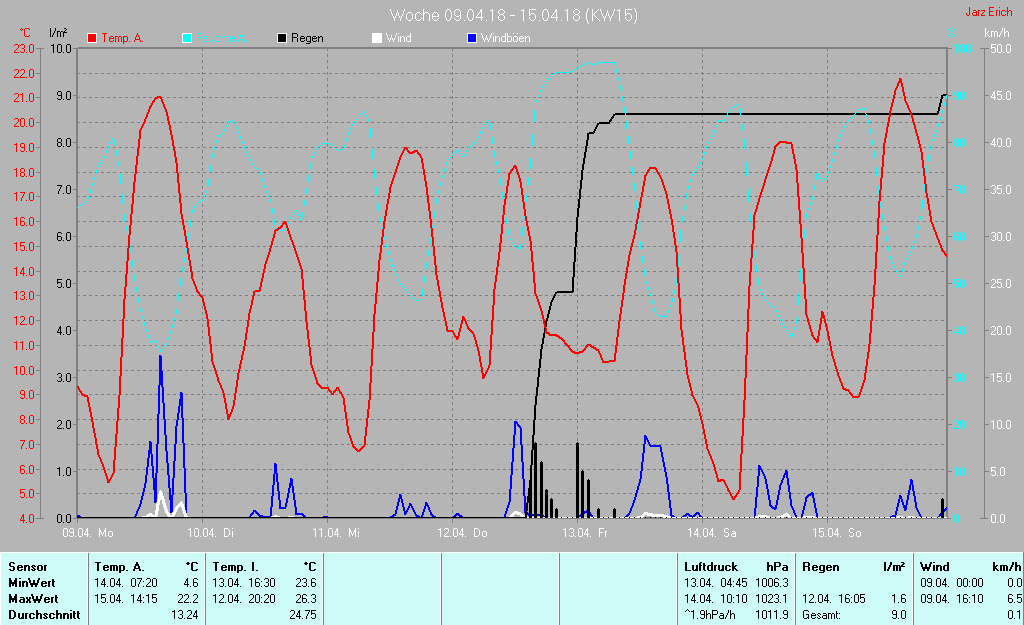Click the '13.24' average temperature value
This screenshot has width=1024, height=625.
click(x=185, y=615)
